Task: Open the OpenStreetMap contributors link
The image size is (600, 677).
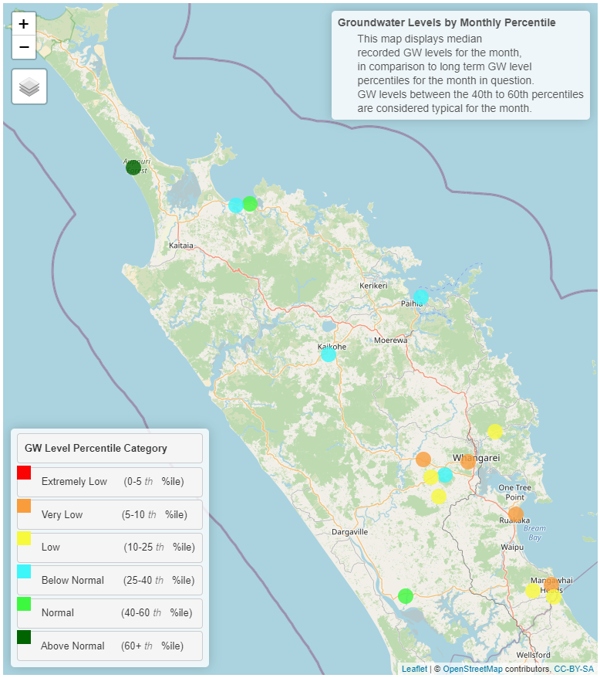Action: click(472, 669)
